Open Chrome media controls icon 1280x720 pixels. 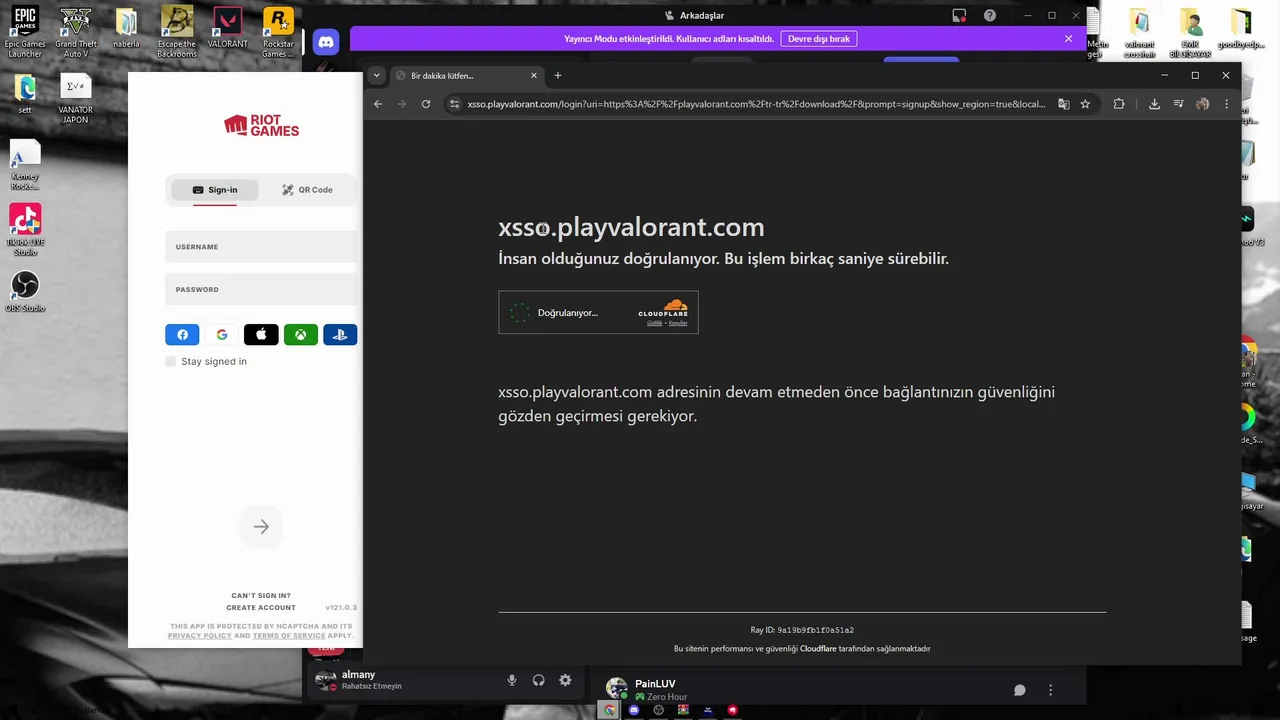click(1179, 104)
